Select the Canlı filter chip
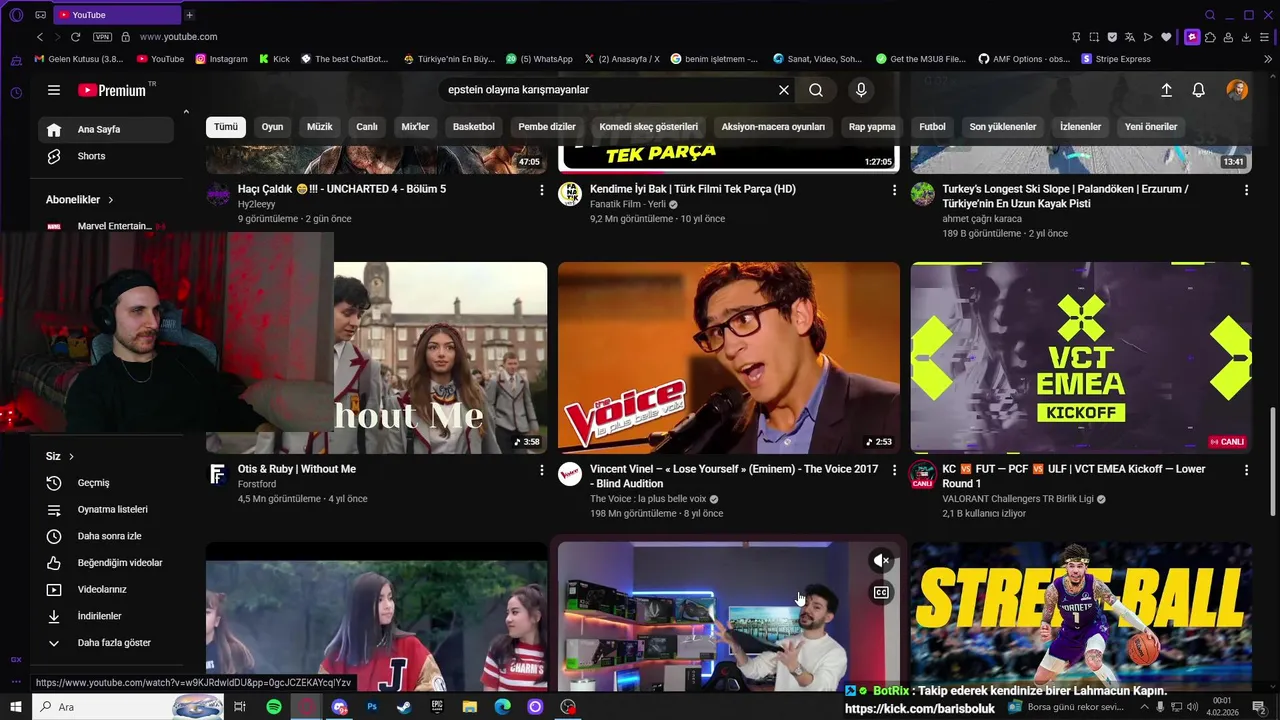 click(x=367, y=127)
